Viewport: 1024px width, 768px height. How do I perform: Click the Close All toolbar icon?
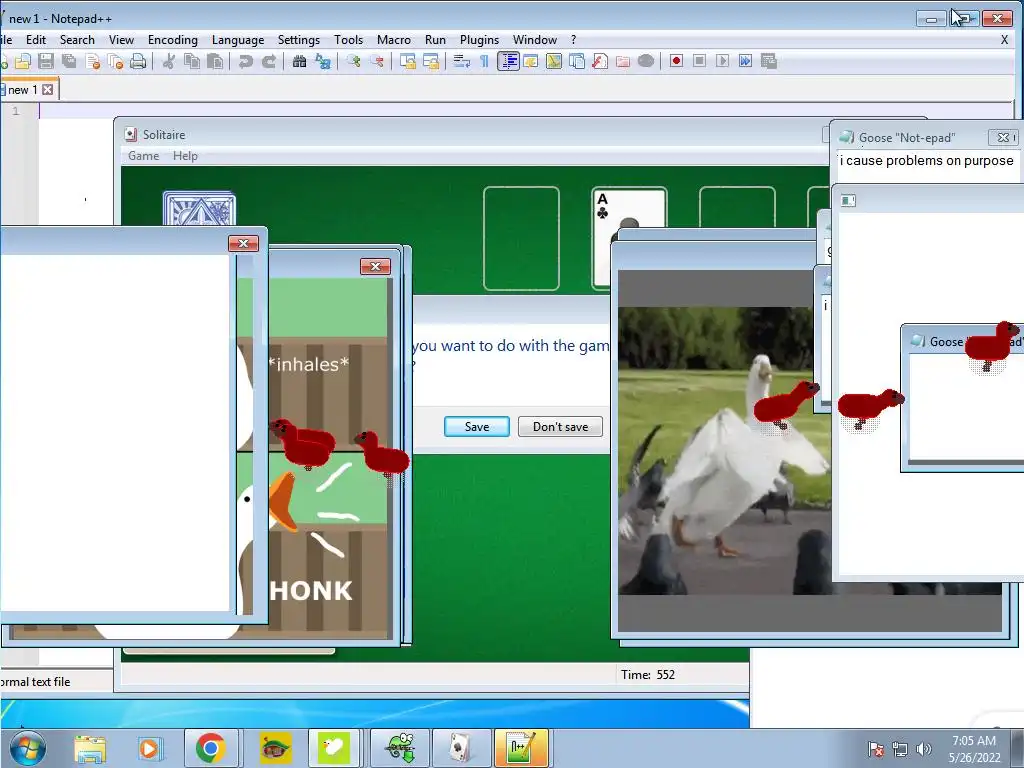(115, 61)
